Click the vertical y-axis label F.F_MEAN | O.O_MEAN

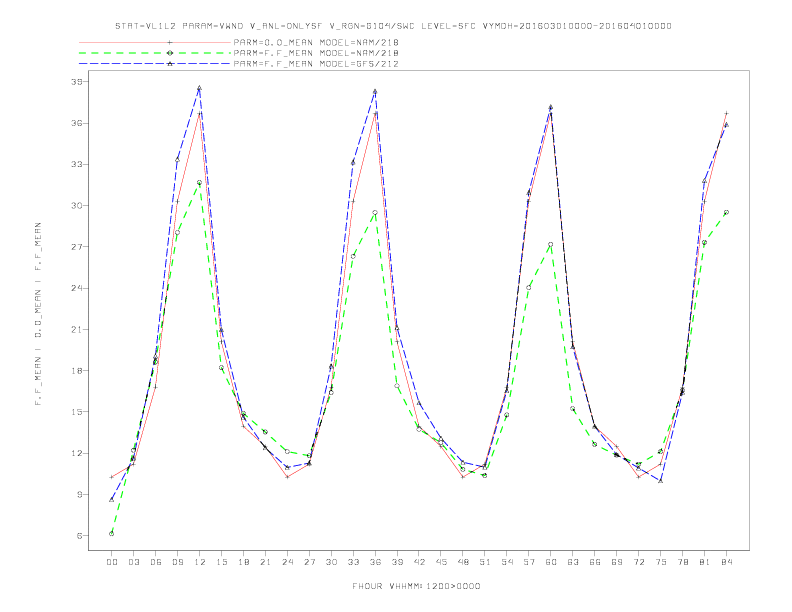(x=38, y=314)
